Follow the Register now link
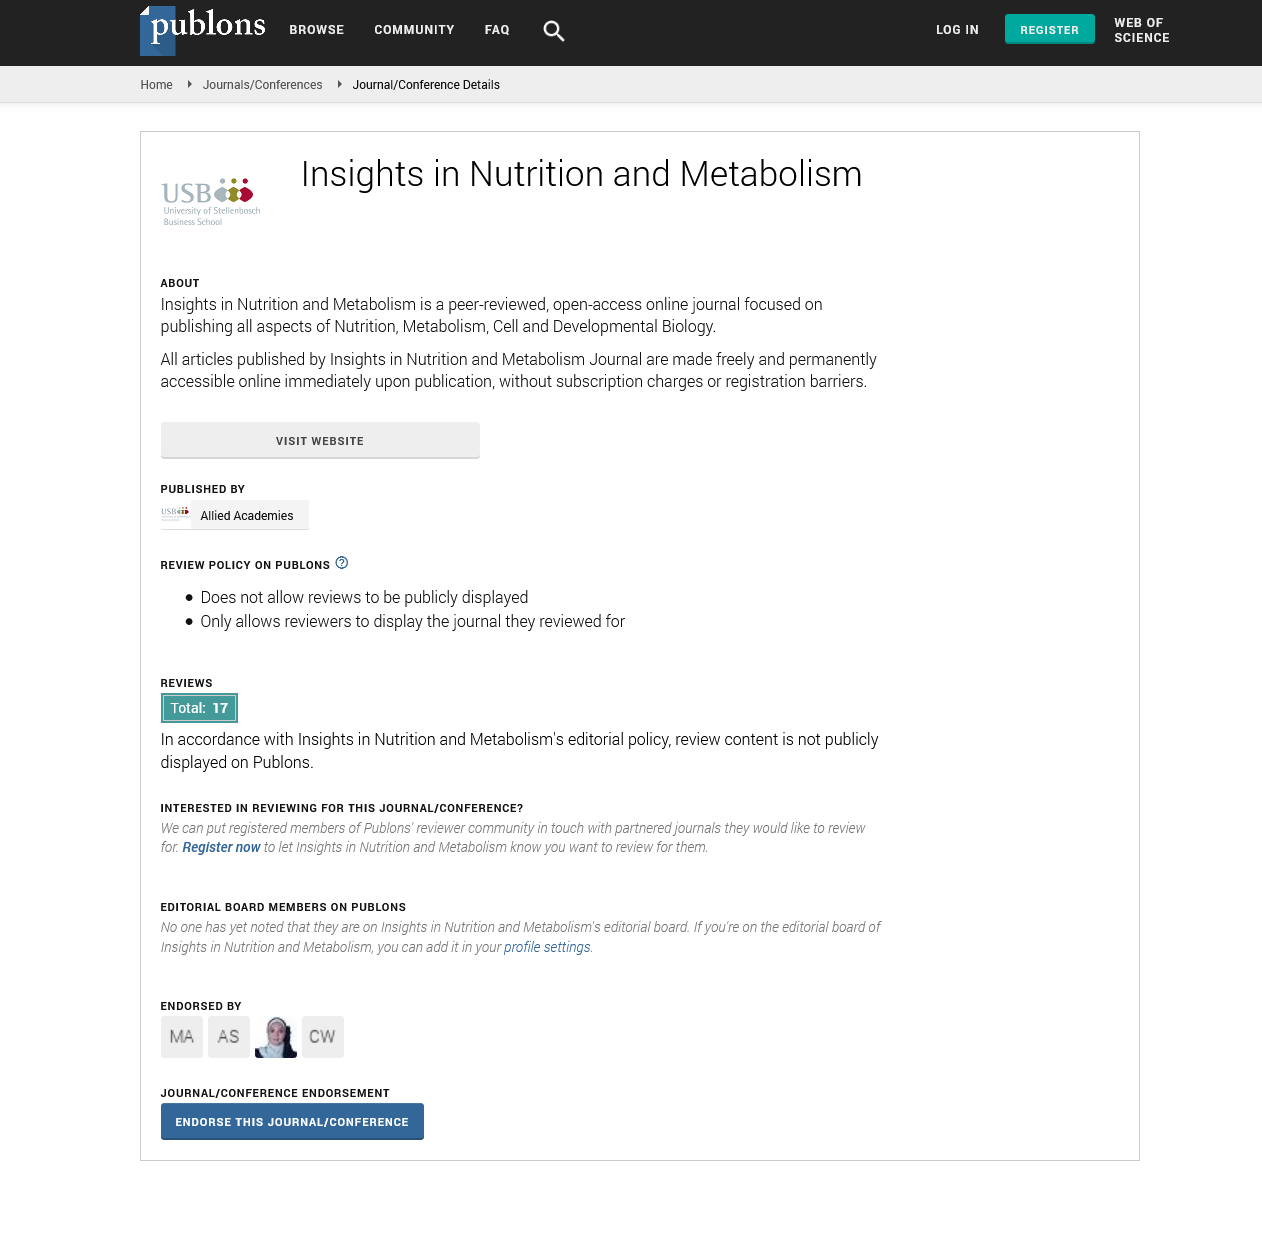The image size is (1262, 1244). click(x=221, y=847)
